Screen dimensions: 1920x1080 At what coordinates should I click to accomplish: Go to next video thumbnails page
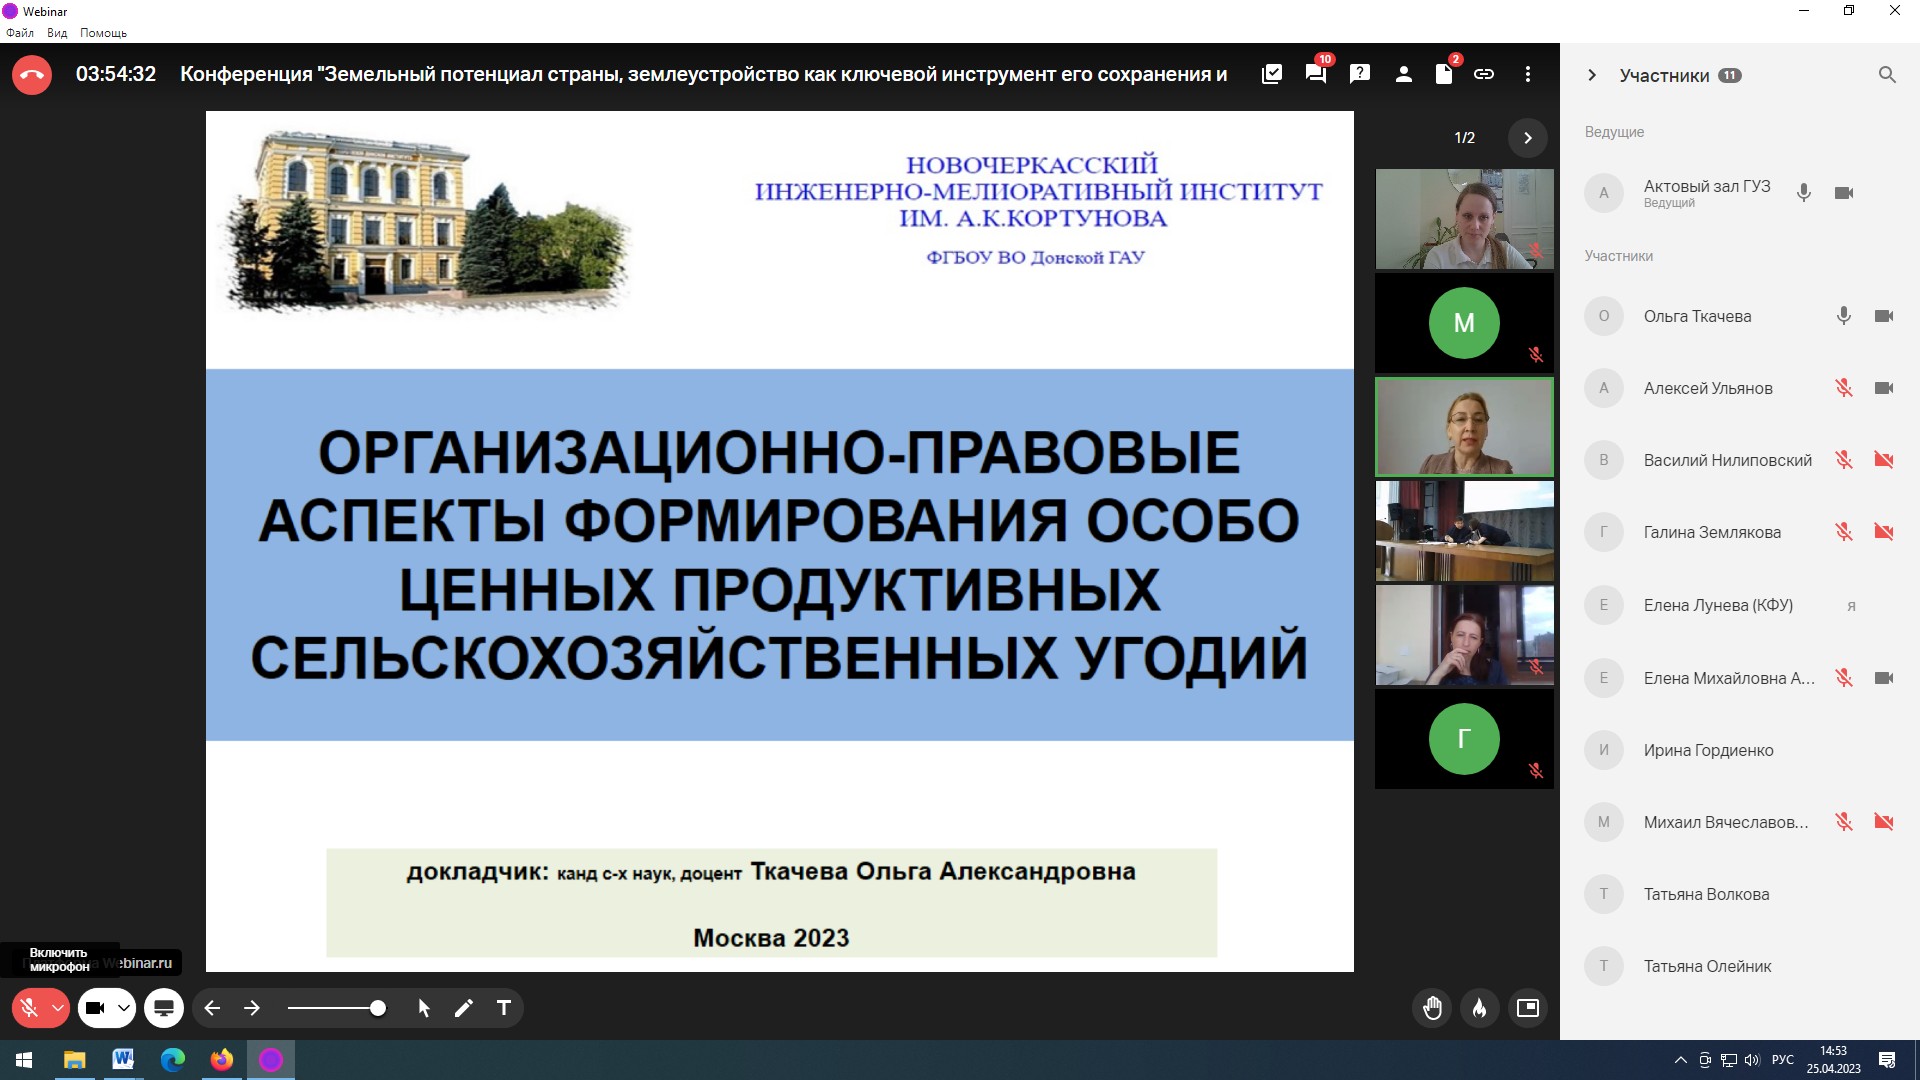pyautogui.click(x=1527, y=138)
